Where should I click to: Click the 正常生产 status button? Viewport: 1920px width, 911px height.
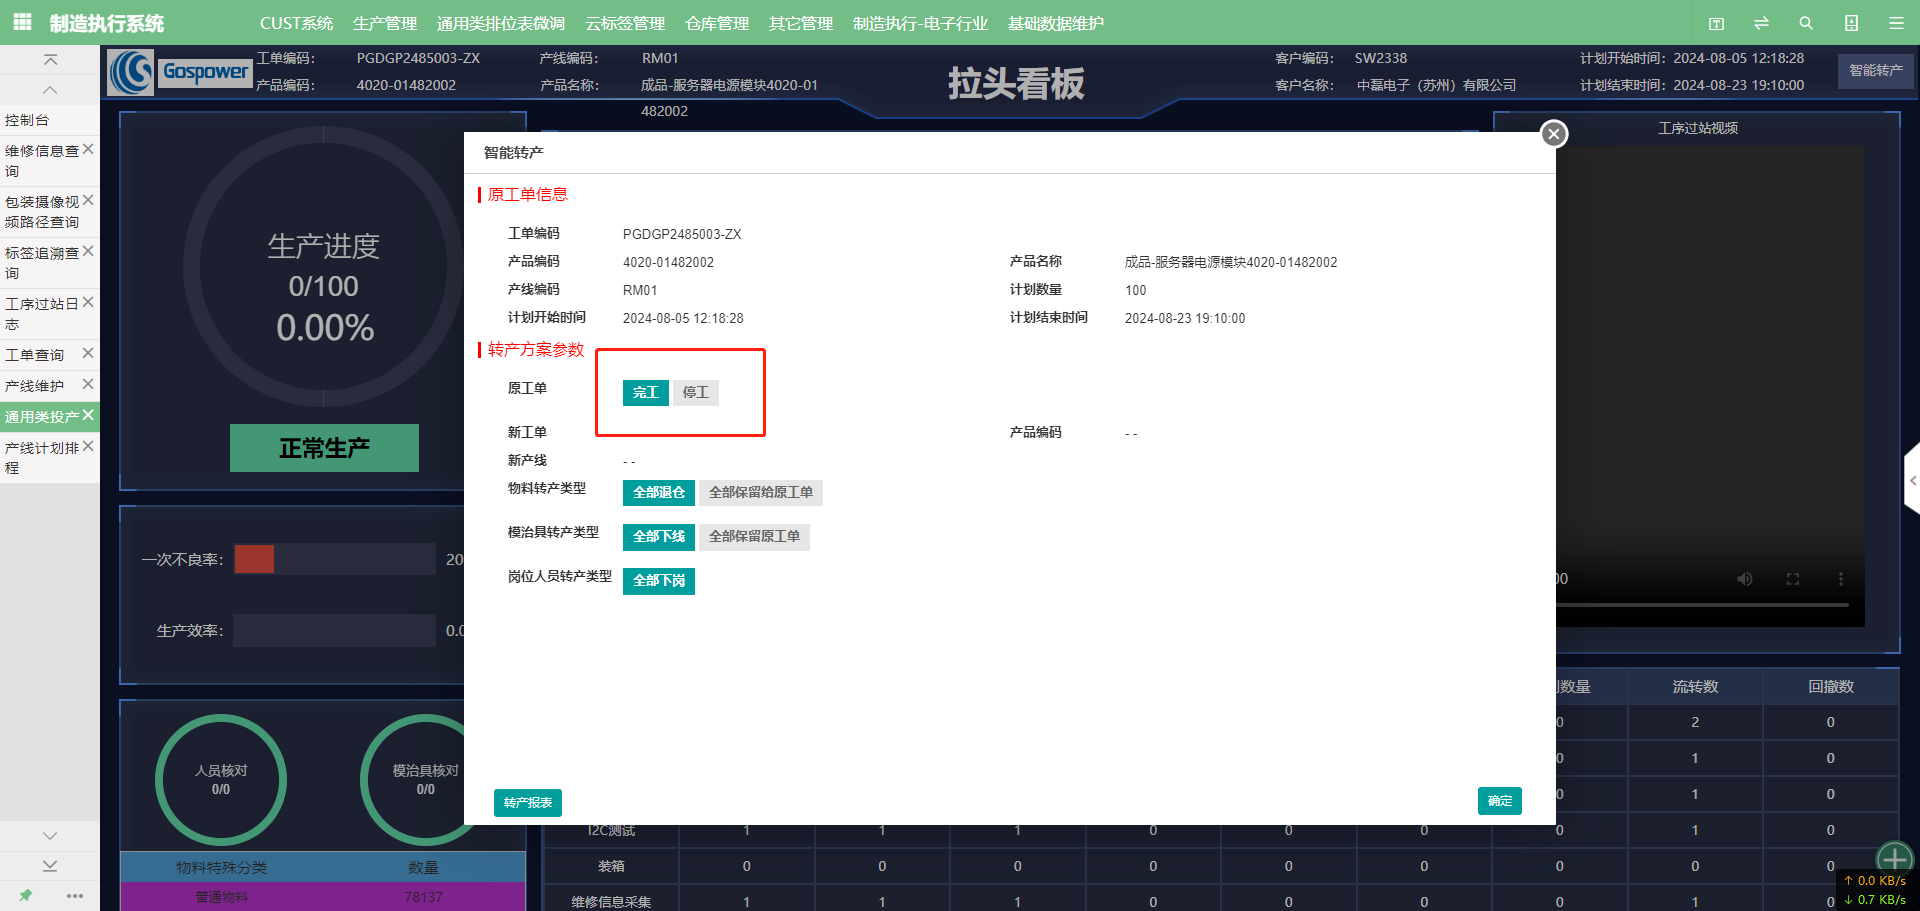click(324, 448)
